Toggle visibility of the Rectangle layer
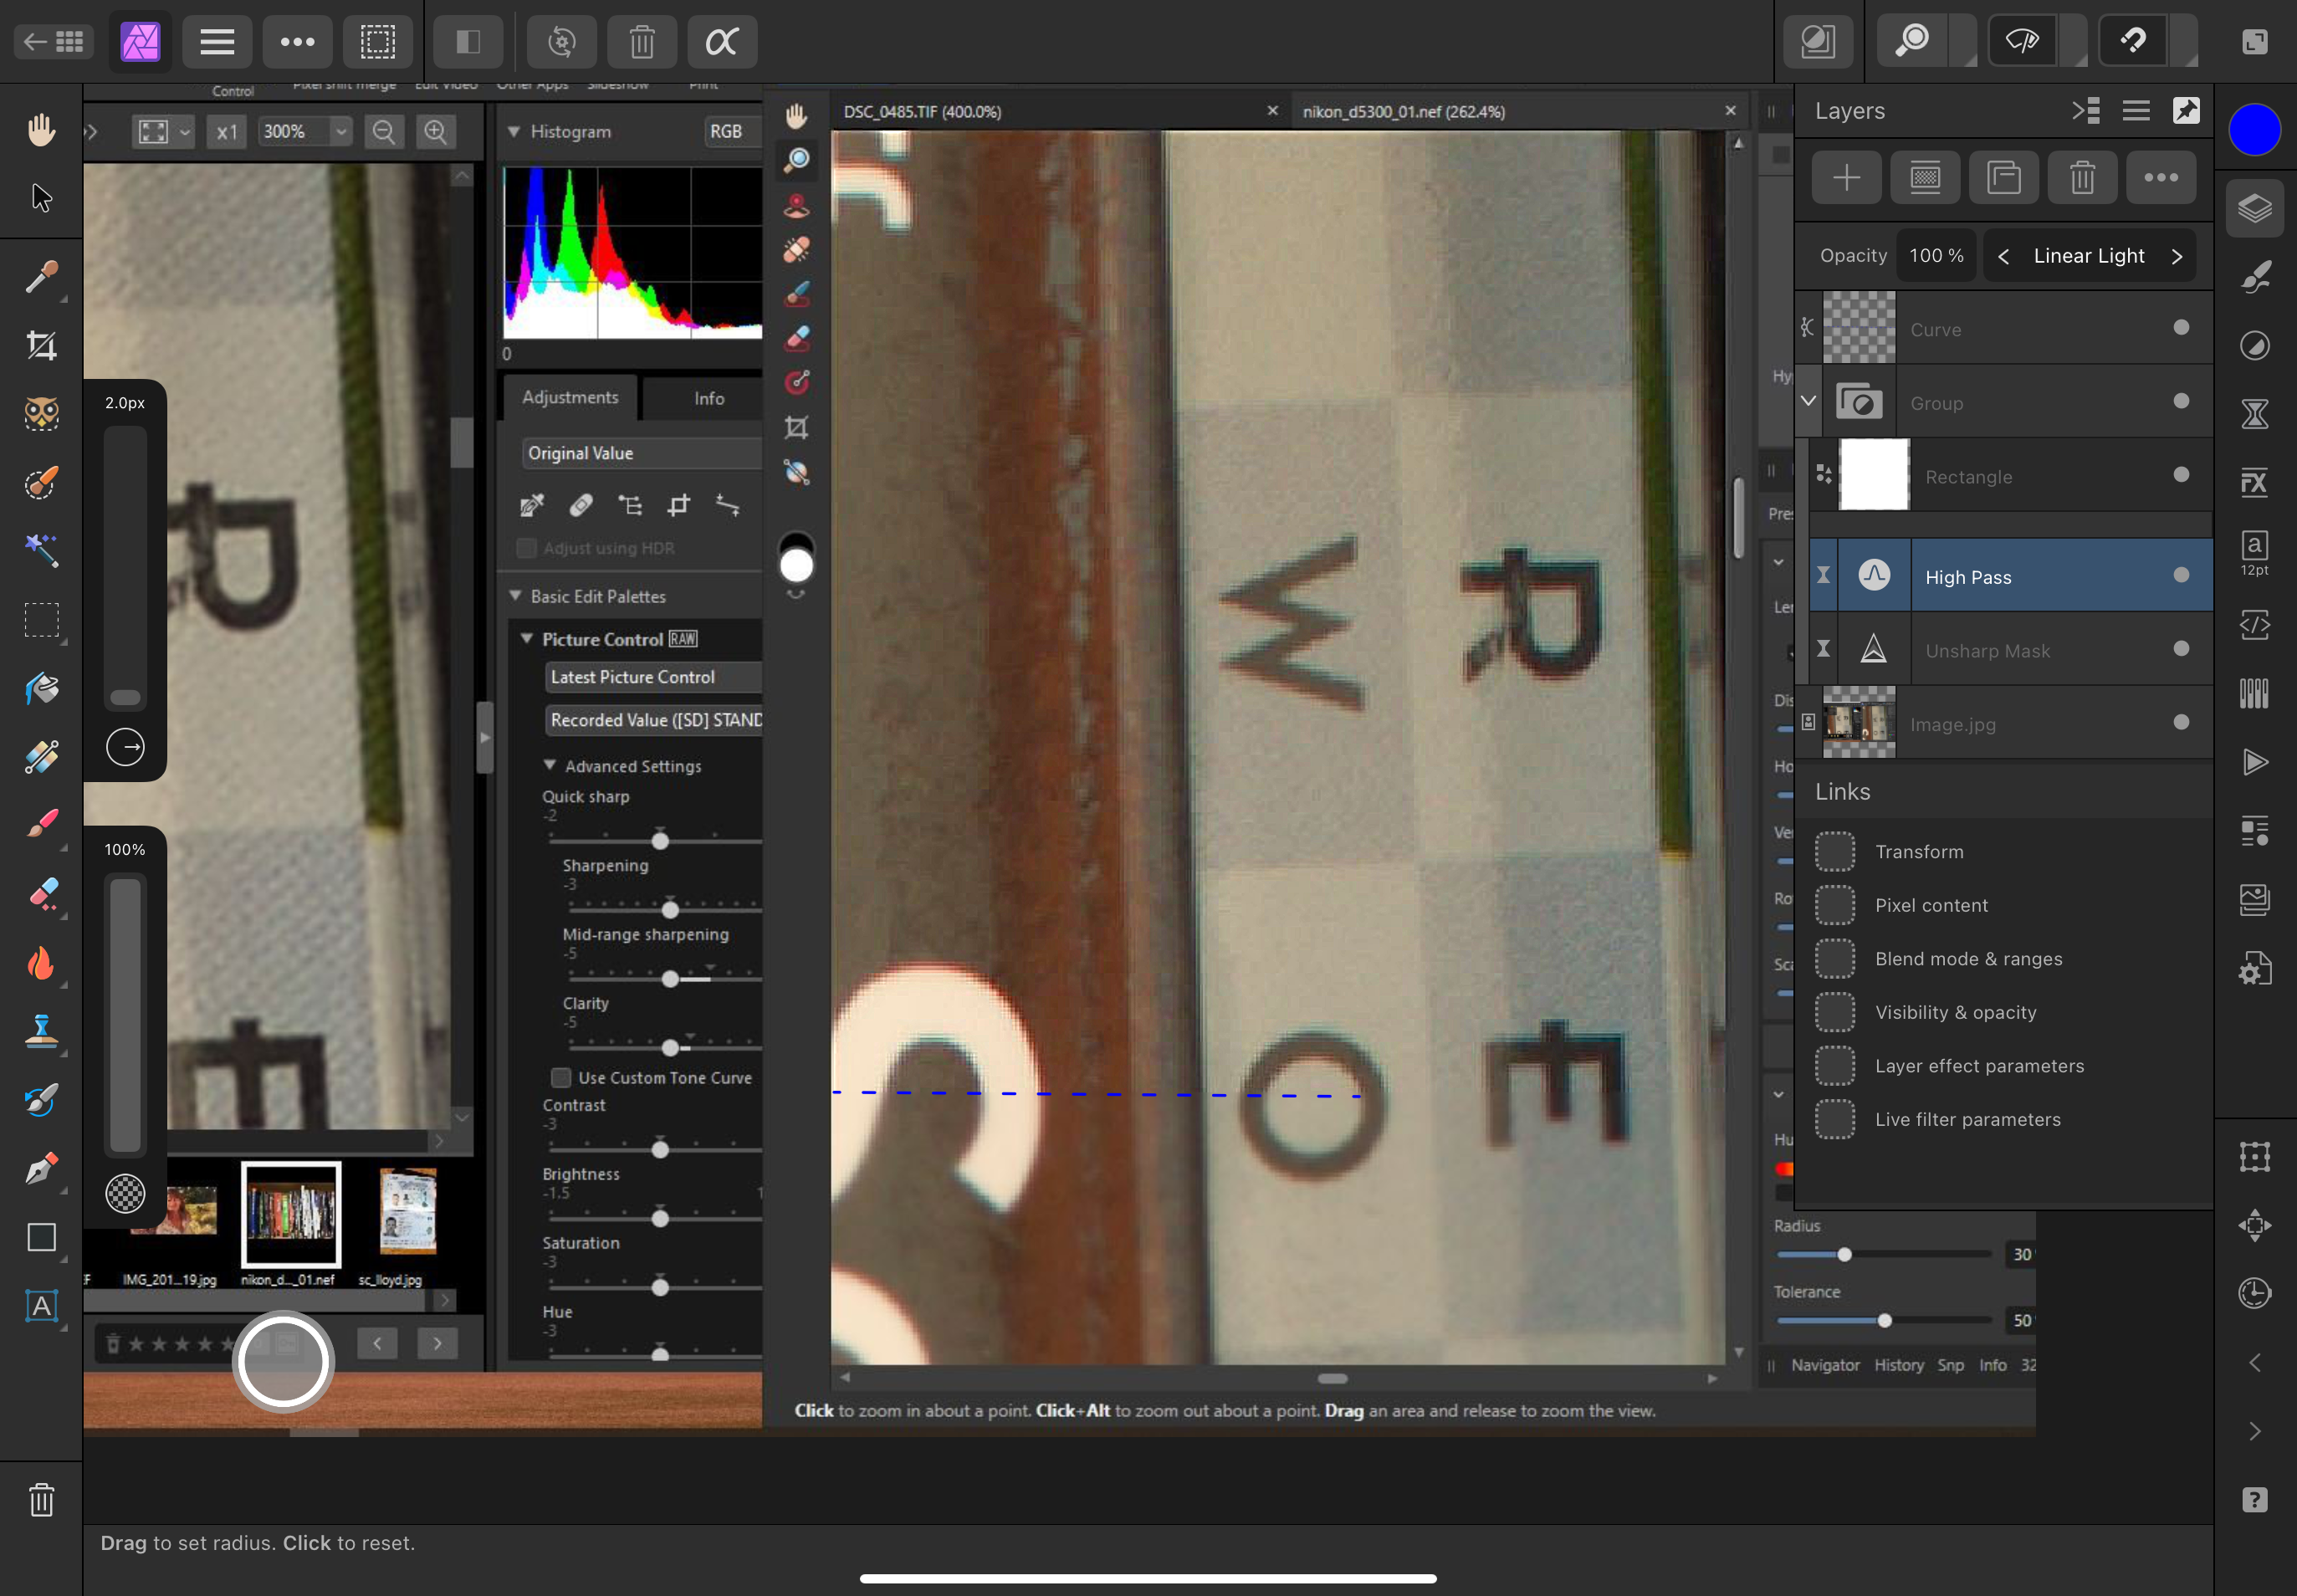 coord(2181,475)
